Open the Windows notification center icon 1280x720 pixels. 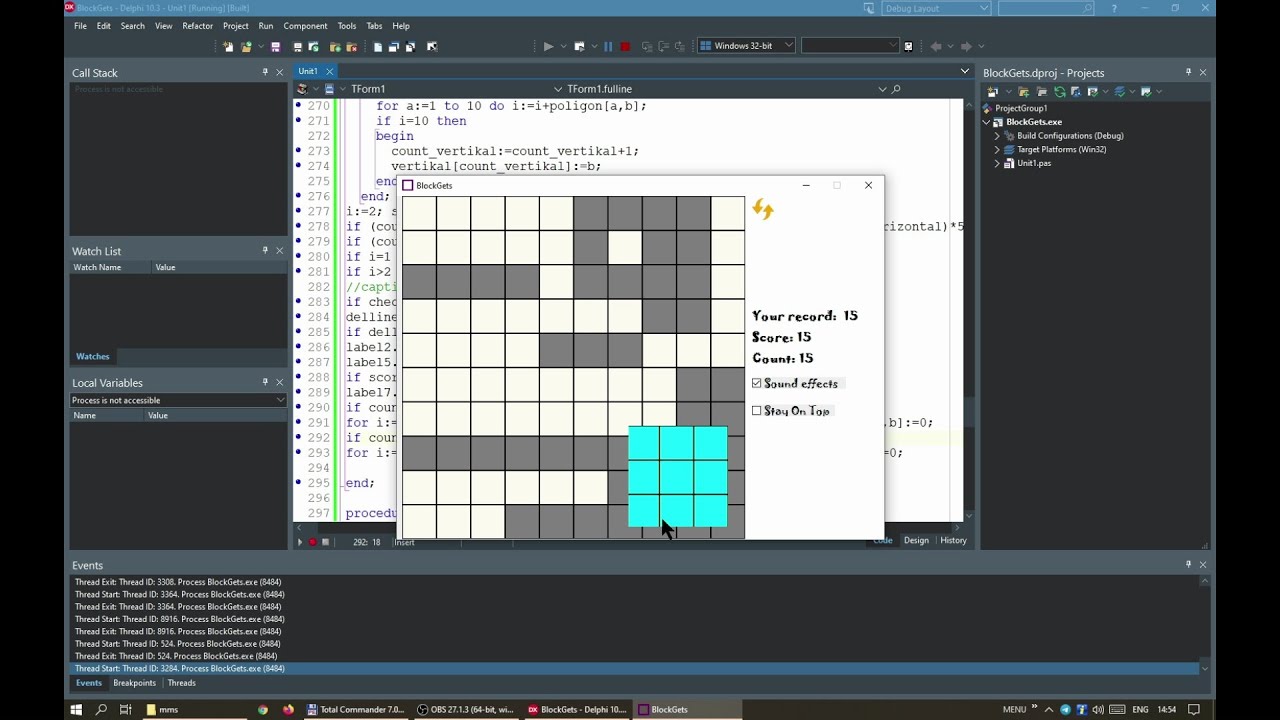pos(1193,709)
